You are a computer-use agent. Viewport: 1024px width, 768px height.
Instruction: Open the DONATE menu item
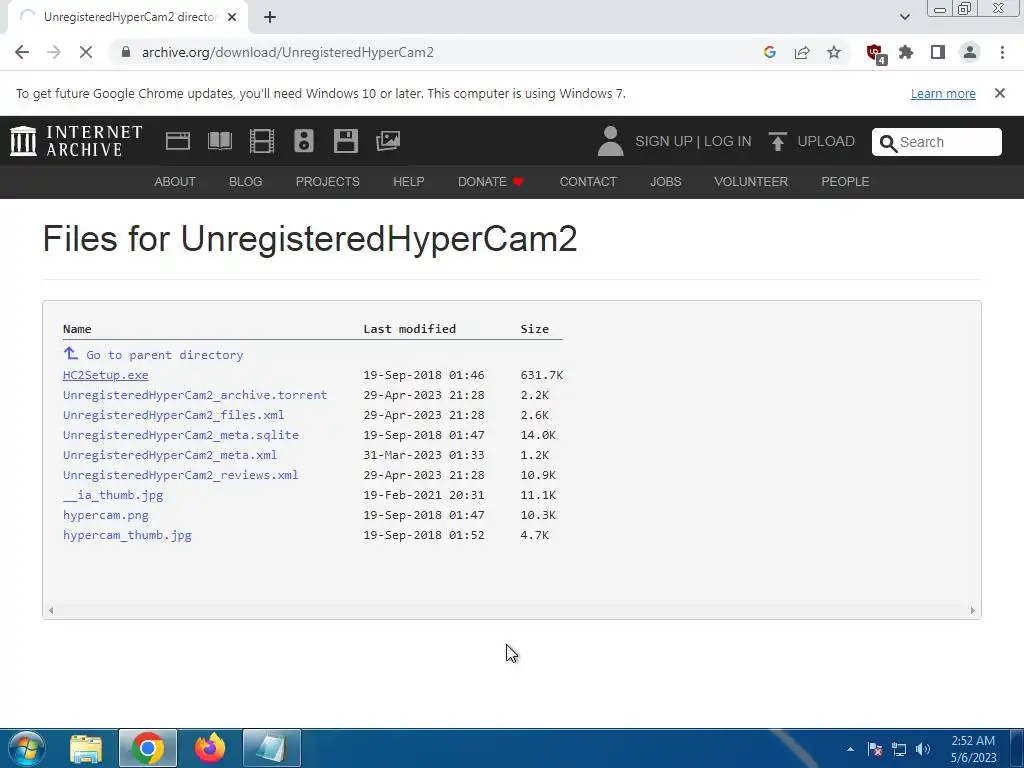pos(490,182)
